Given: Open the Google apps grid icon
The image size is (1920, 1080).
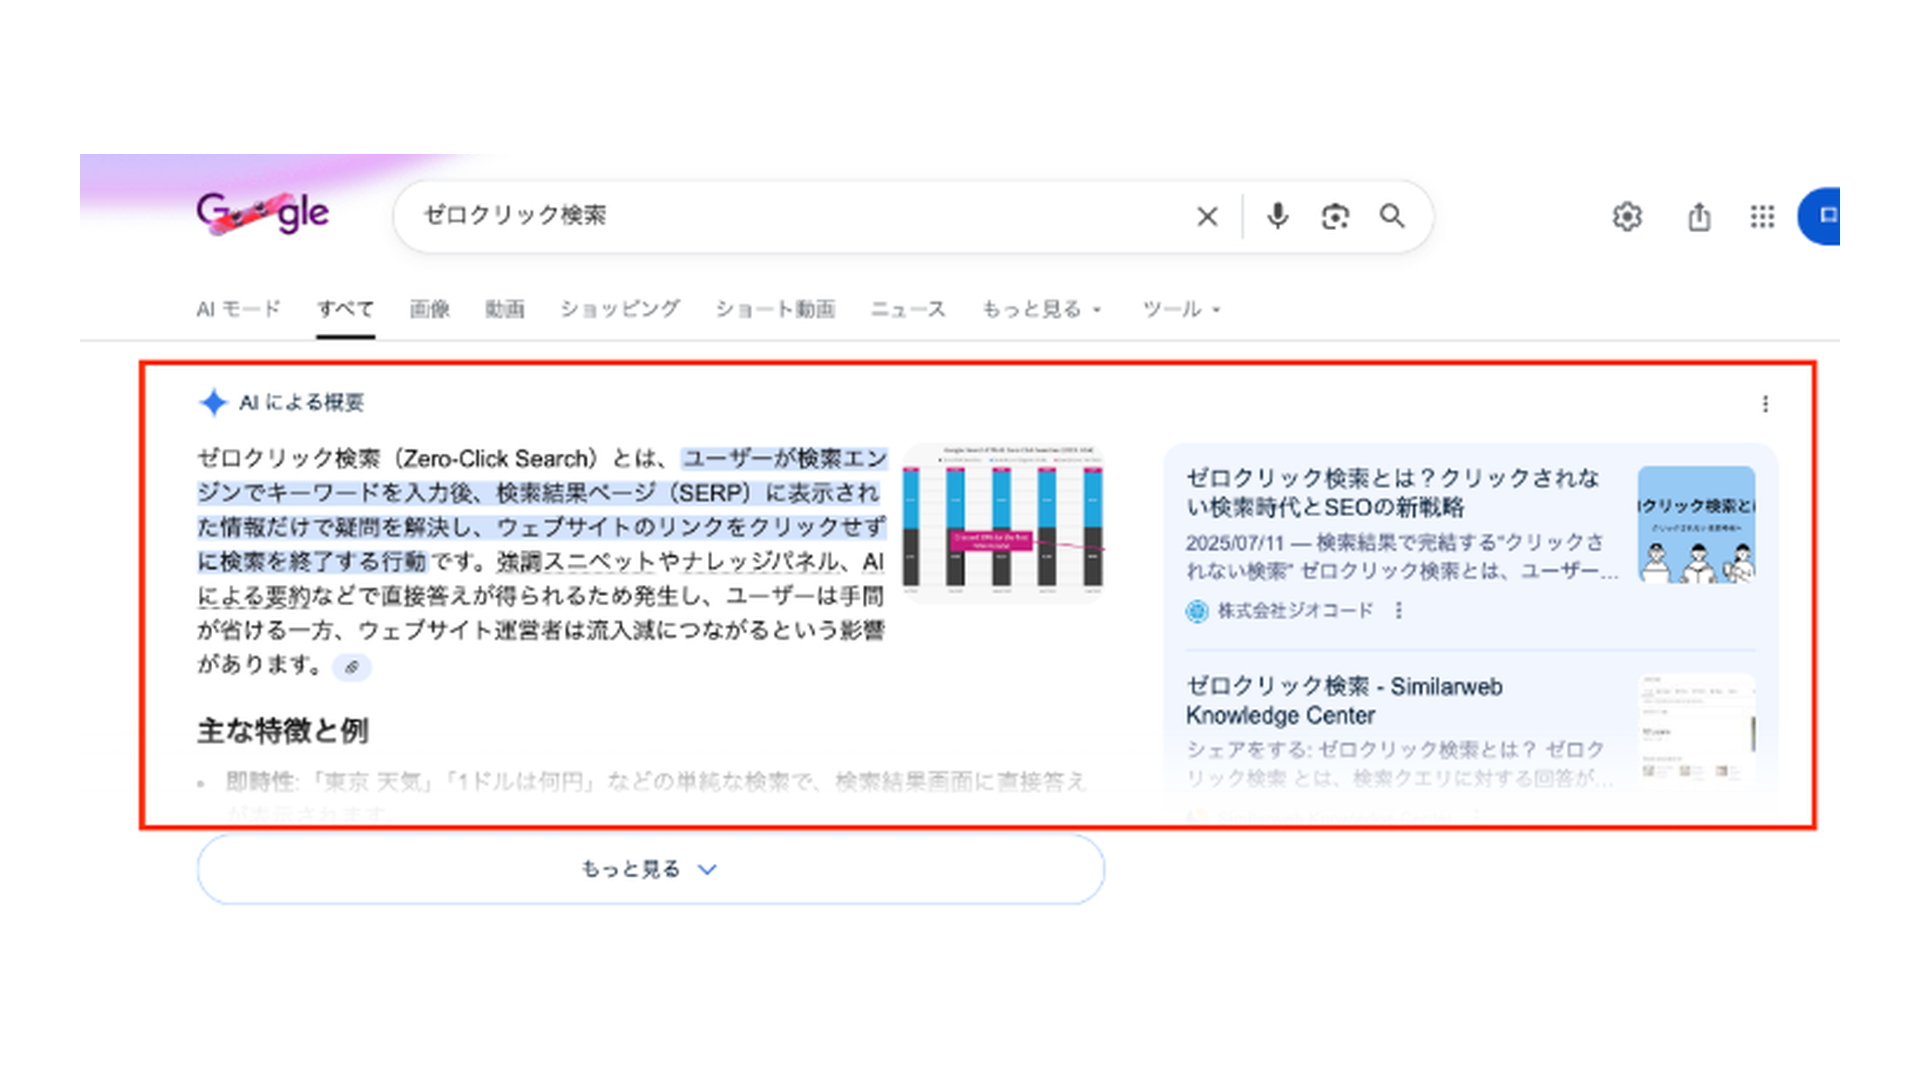Looking at the screenshot, I should pyautogui.click(x=1762, y=216).
